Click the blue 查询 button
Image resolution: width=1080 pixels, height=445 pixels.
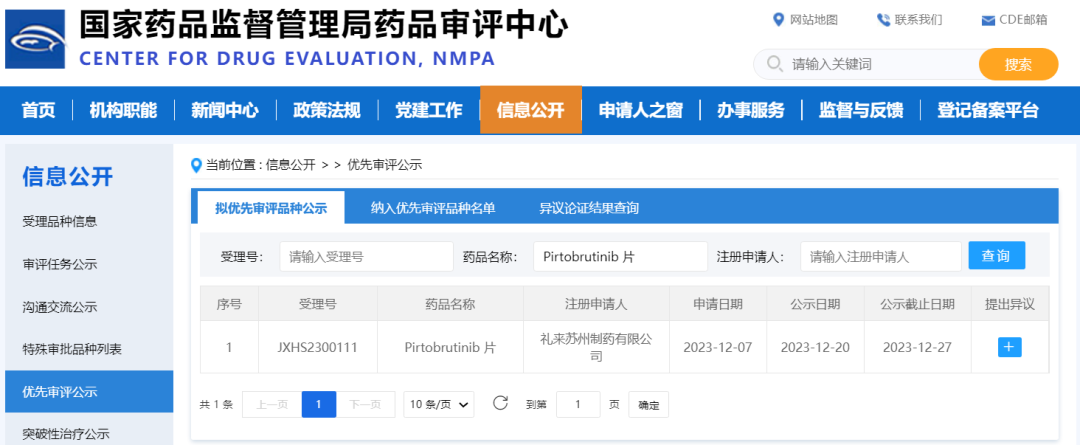coord(997,256)
